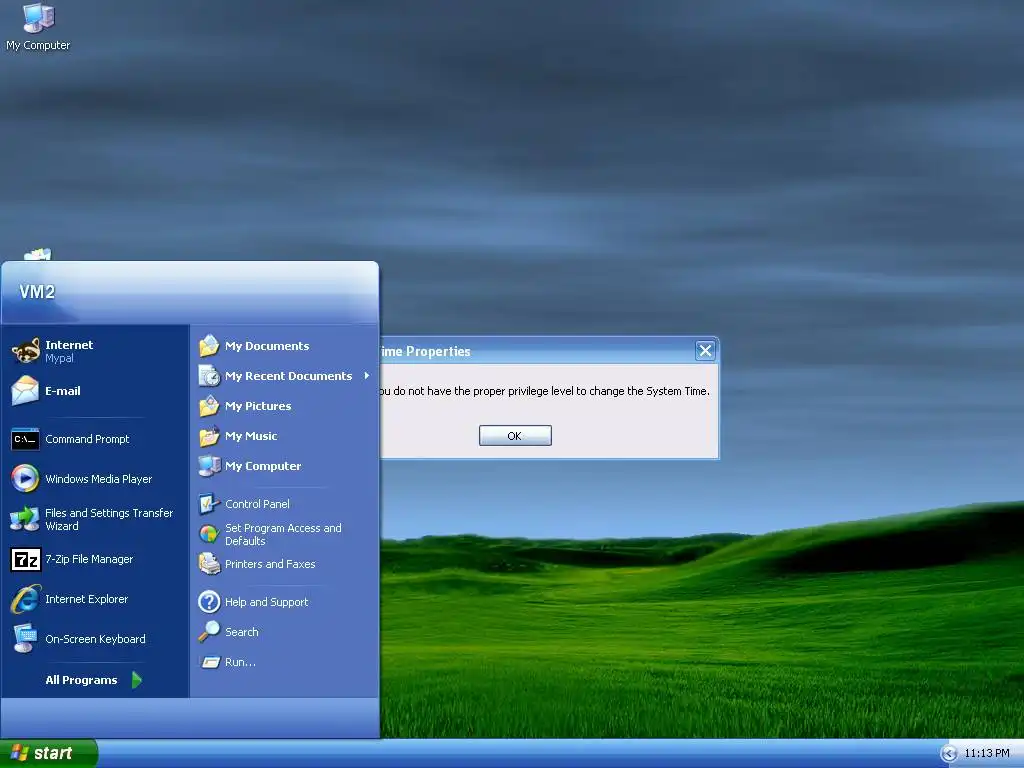The height and width of the screenshot is (768, 1024).
Task: Expand My Recent Documents submenu arrow
Action: (x=367, y=376)
